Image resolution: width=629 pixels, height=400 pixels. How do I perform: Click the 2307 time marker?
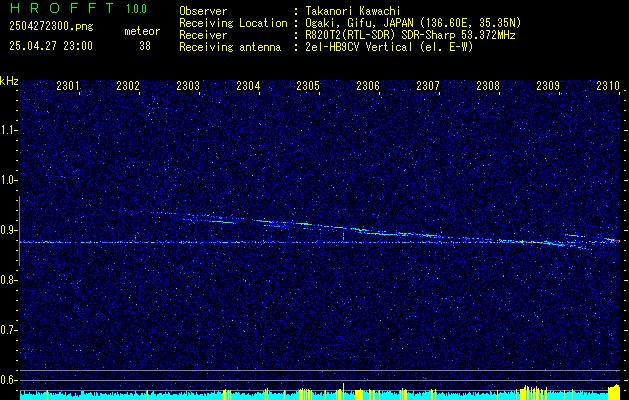tap(428, 85)
